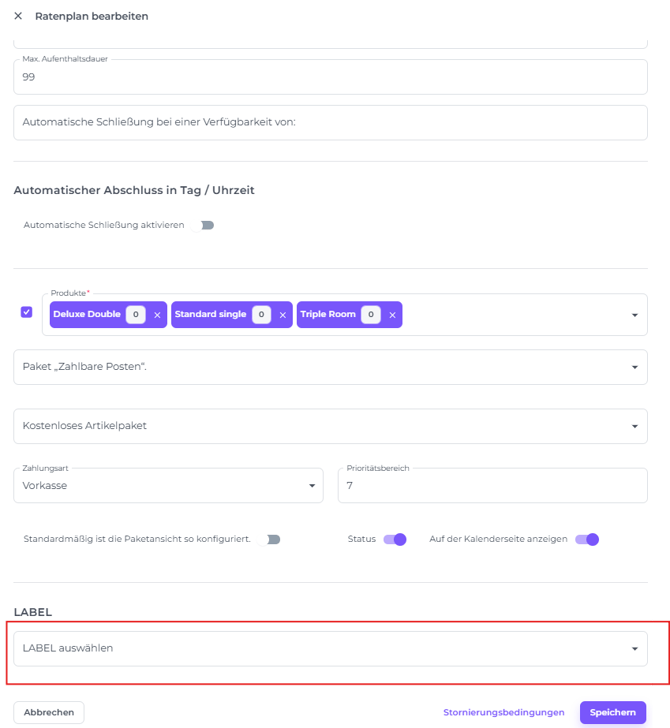670x728 pixels.
Task: Disable Auf der Kalenderseite anzeigen toggle
Action: [x=587, y=539]
